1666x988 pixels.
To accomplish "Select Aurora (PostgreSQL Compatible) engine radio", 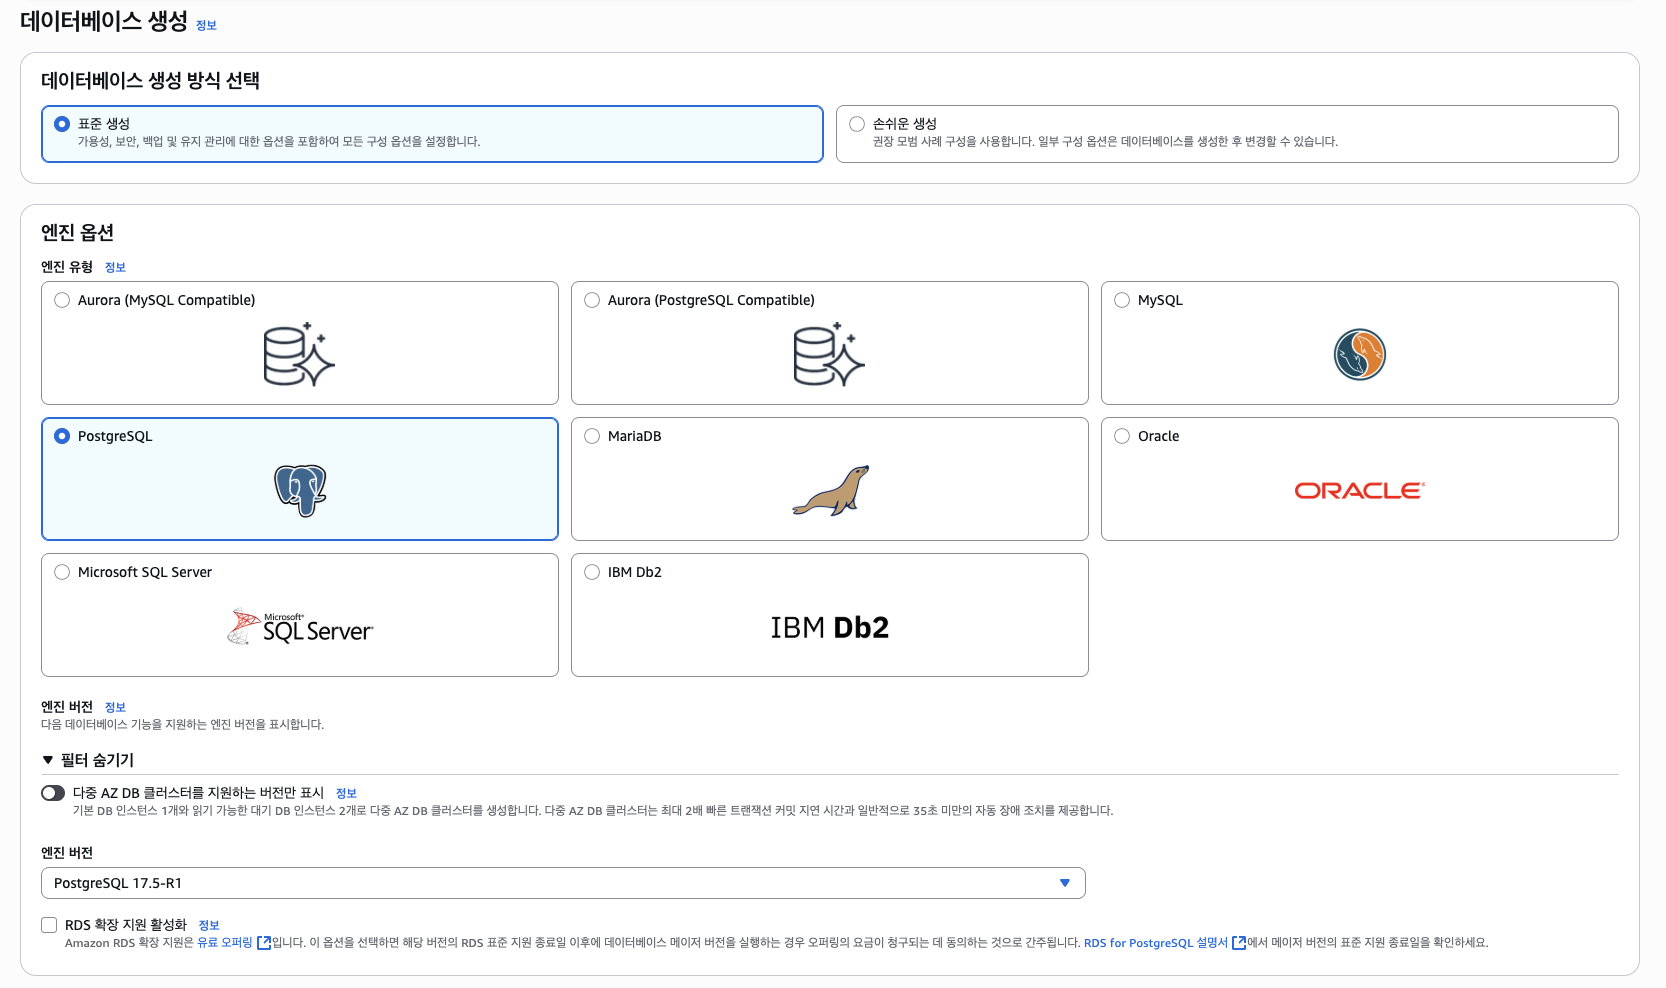I will point(592,300).
